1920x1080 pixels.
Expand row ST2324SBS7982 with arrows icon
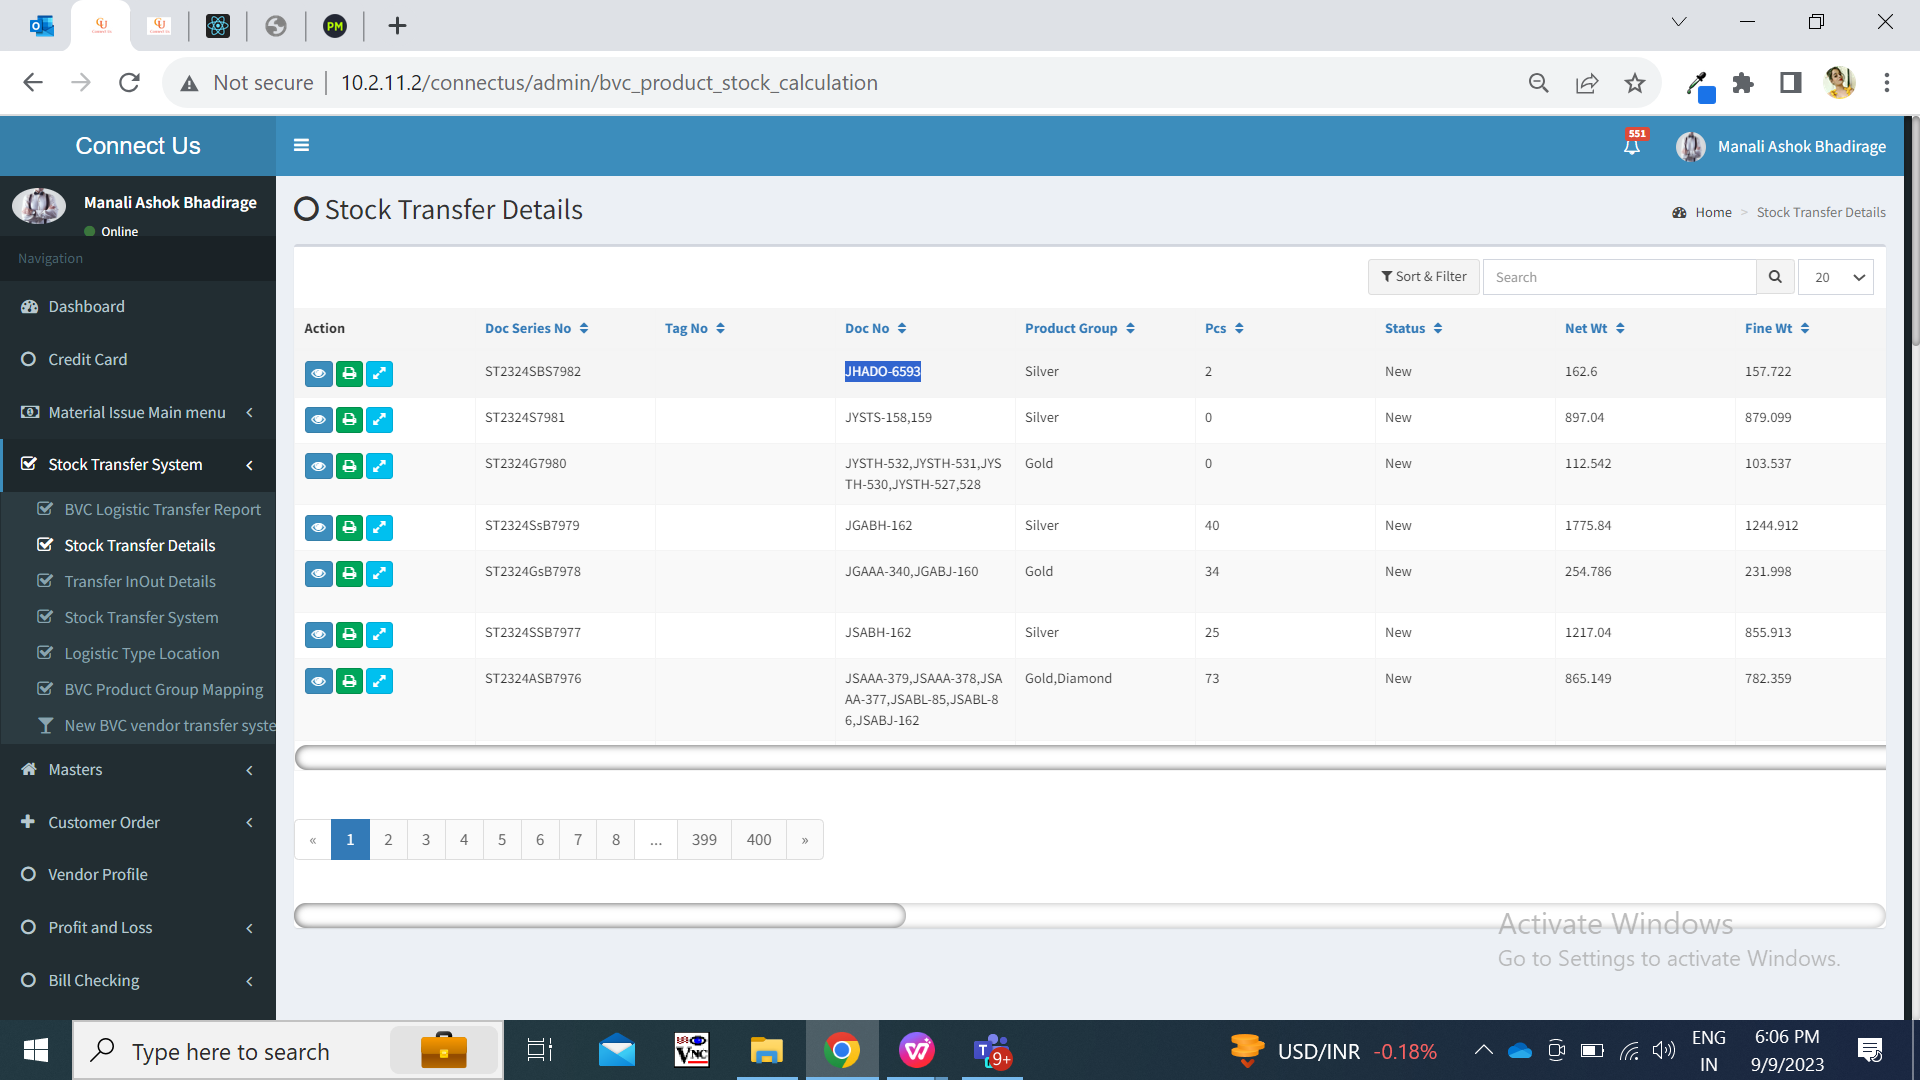coord(379,374)
